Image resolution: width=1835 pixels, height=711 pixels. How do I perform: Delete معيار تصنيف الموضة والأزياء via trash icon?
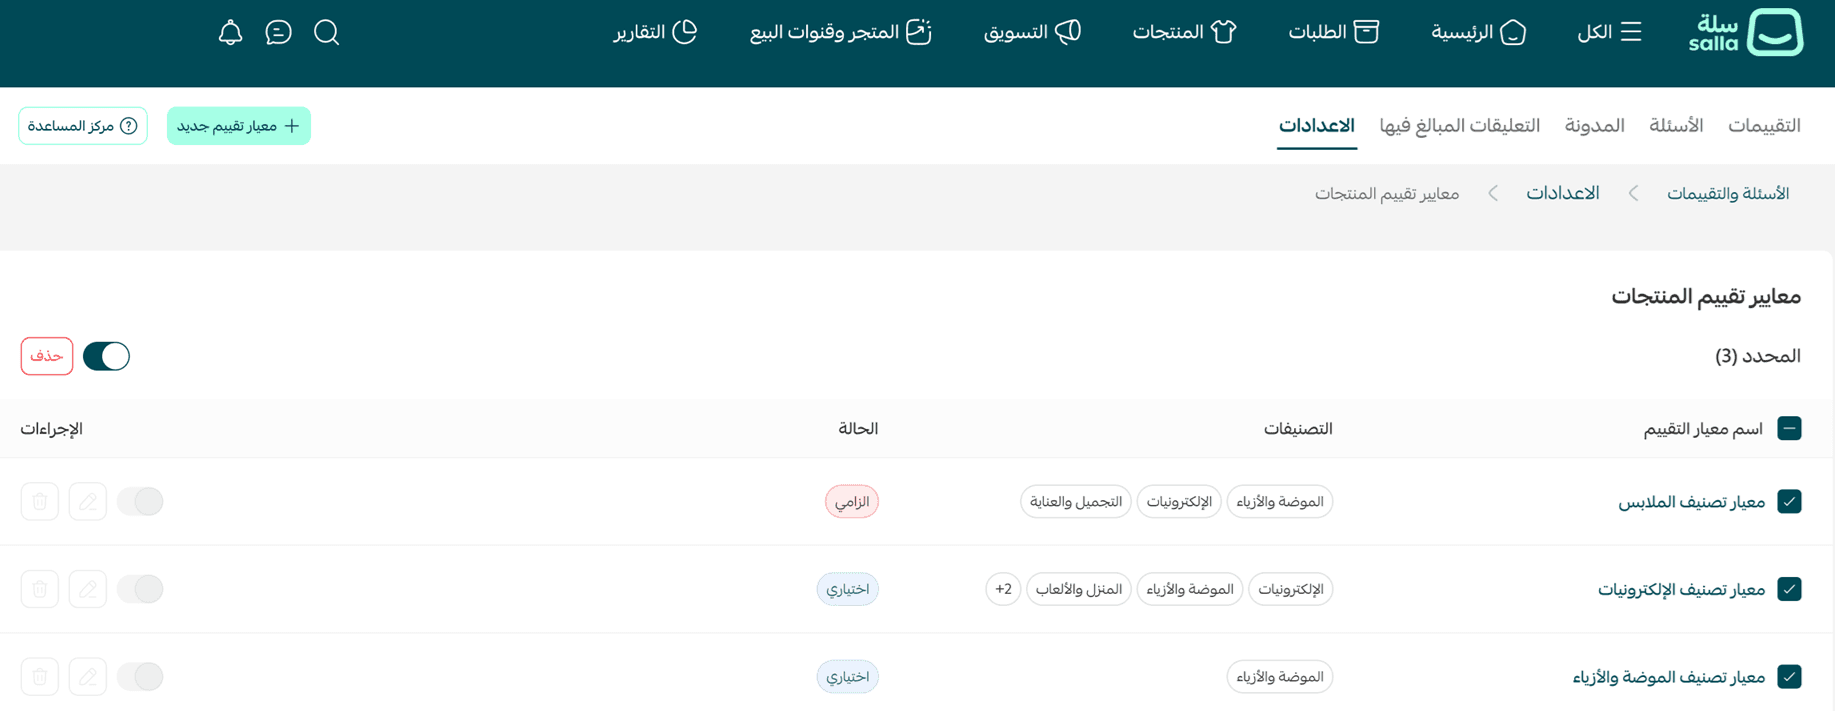click(x=40, y=677)
